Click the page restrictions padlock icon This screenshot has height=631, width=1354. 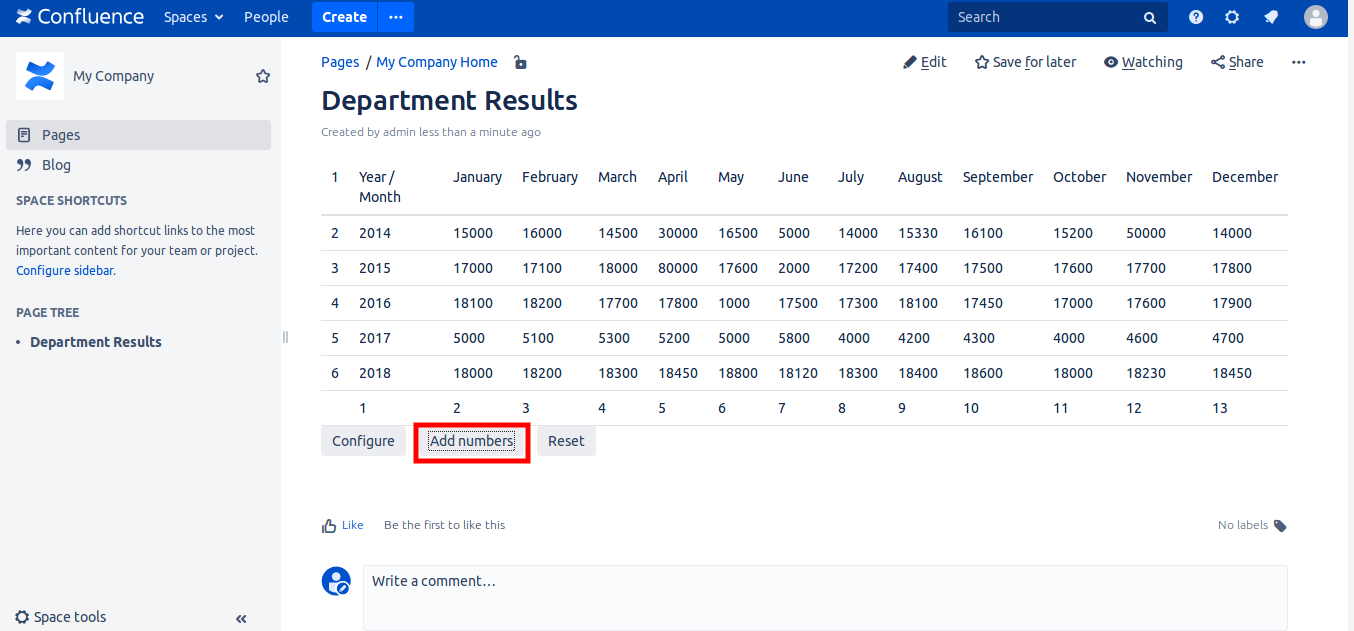click(x=520, y=62)
